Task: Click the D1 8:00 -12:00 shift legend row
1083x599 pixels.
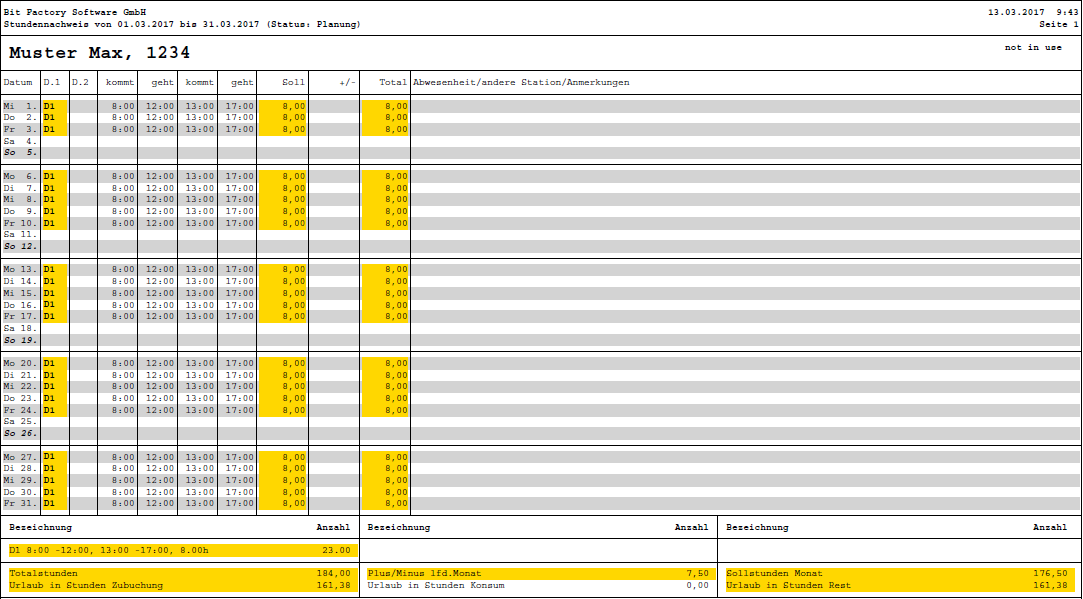Action: [x=180, y=550]
